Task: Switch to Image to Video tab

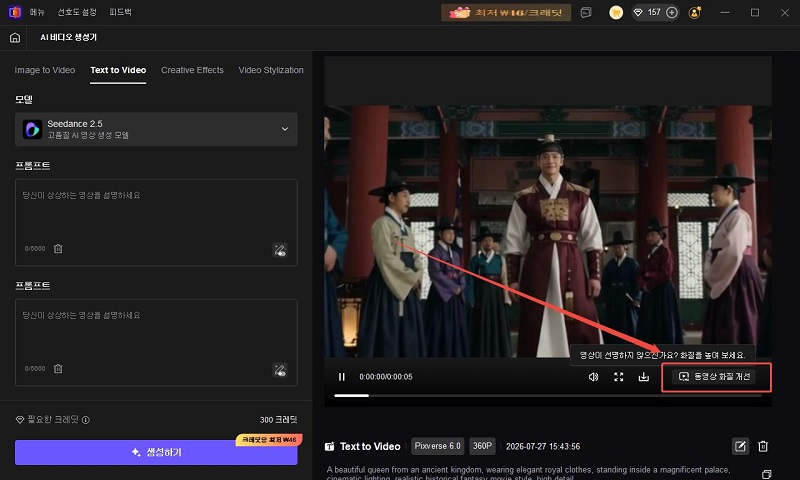Action: [x=44, y=70]
